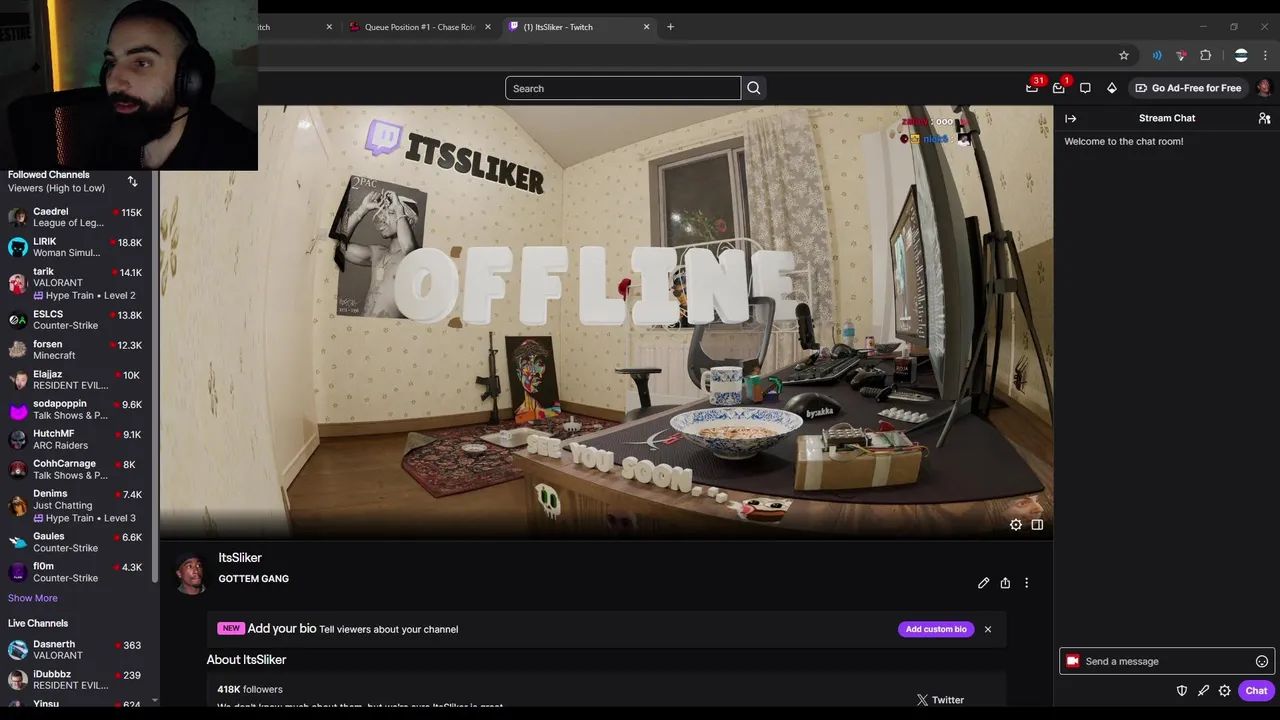Click the Send a message field
This screenshot has width=1280, height=720.
[x=1167, y=661]
